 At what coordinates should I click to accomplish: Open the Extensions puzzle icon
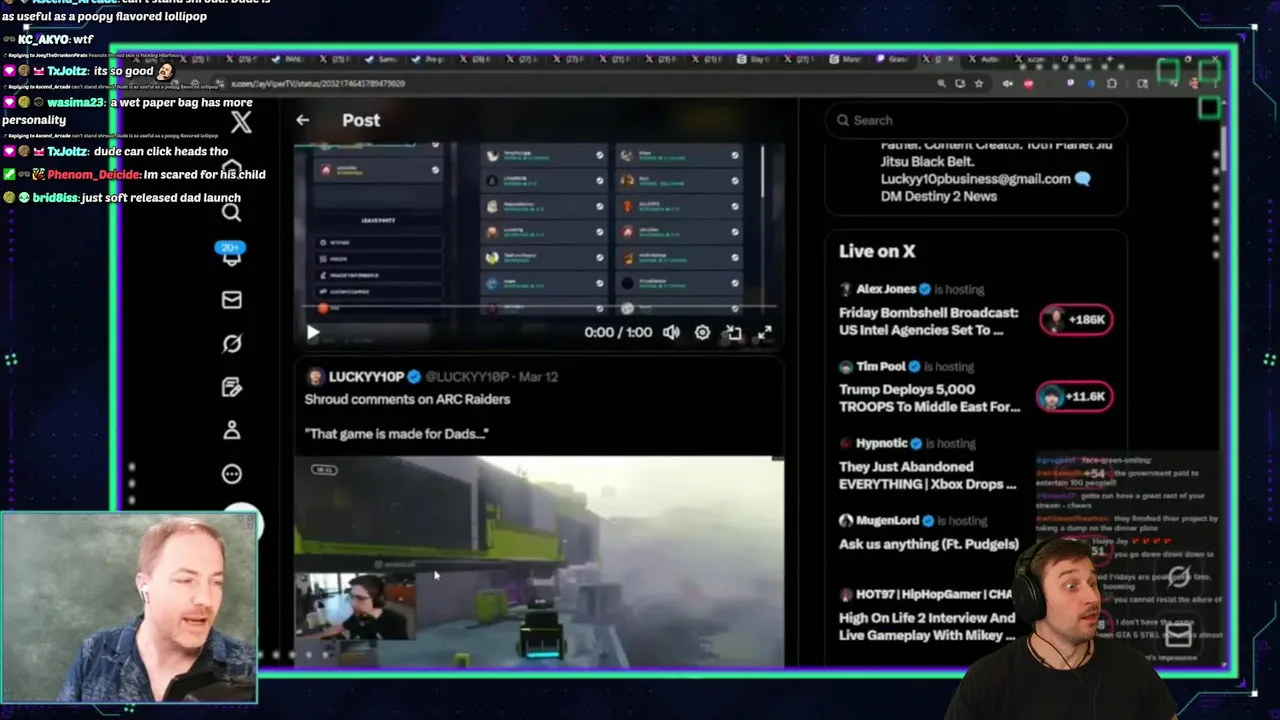click(1112, 83)
